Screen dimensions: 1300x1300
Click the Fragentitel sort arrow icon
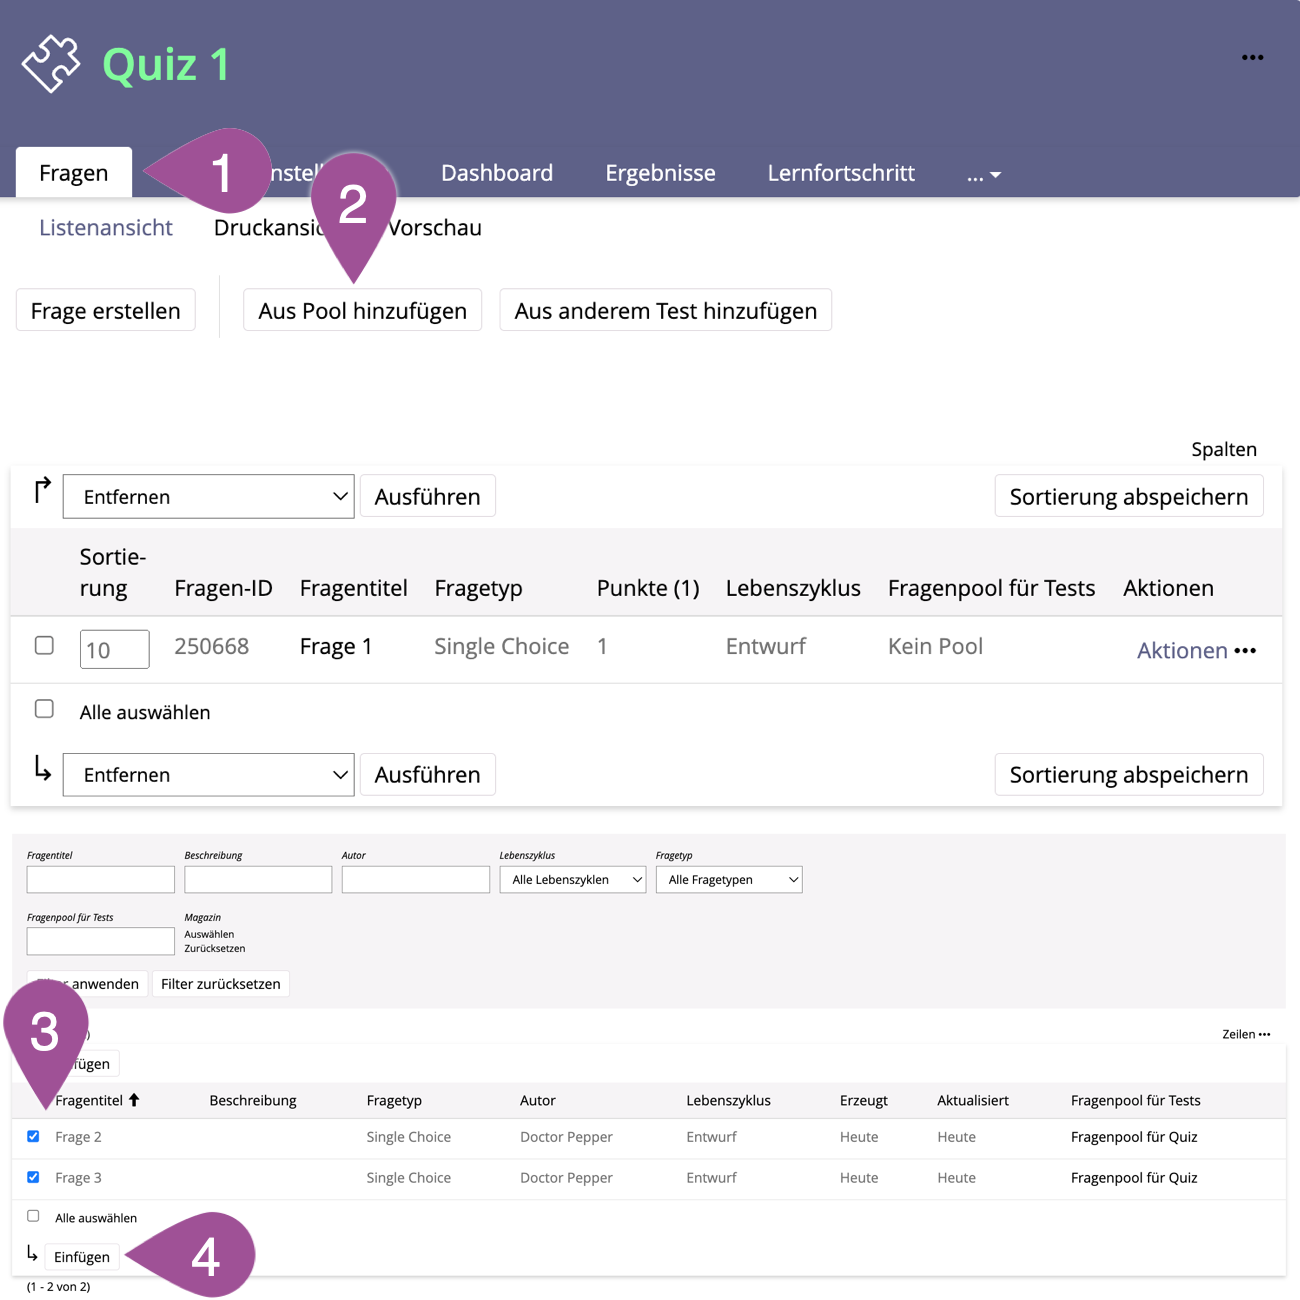click(134, 1100)
